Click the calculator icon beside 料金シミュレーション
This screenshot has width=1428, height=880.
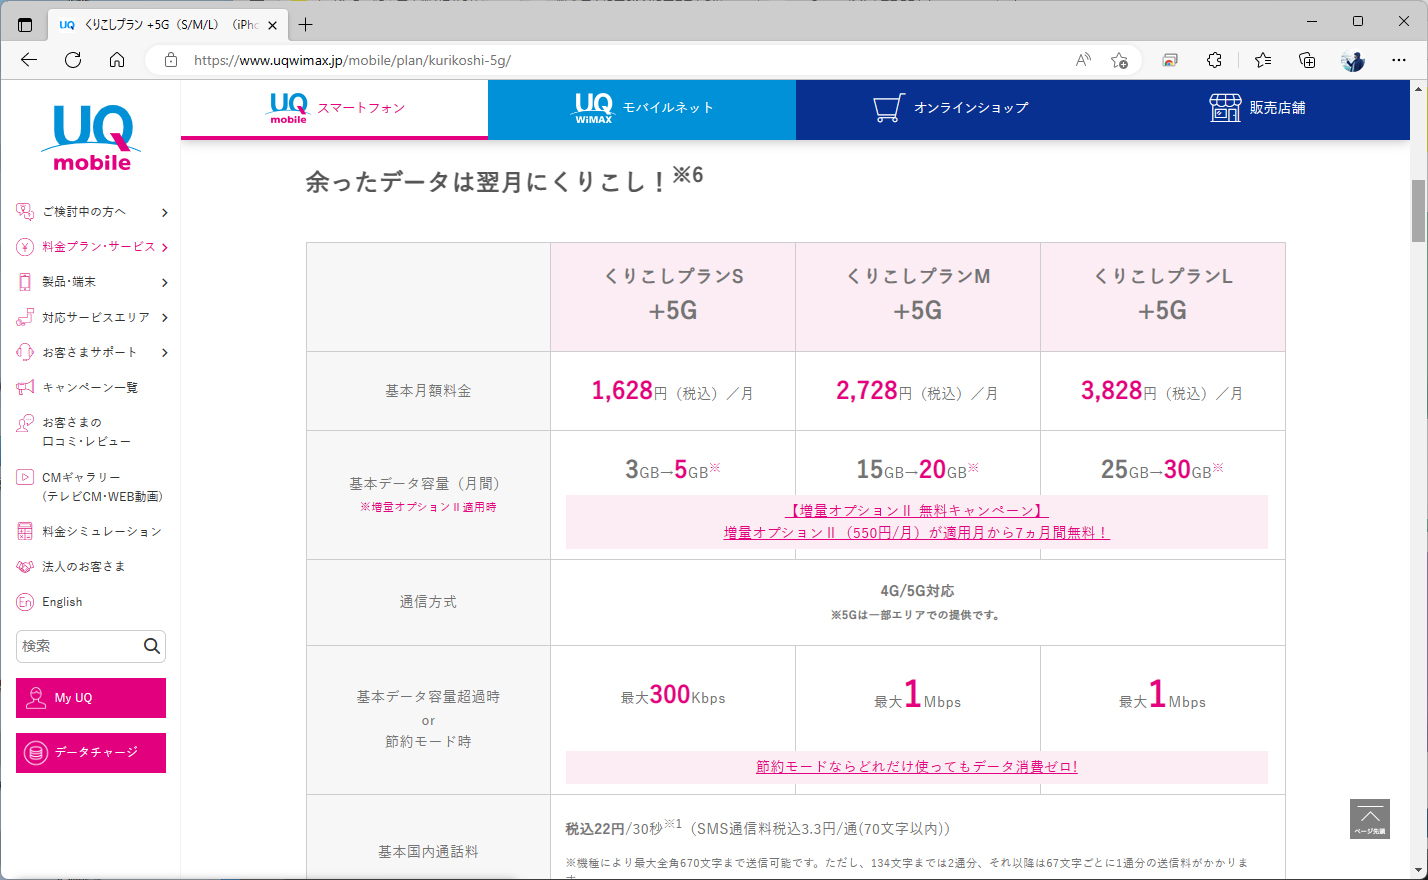tap(25, 532)
